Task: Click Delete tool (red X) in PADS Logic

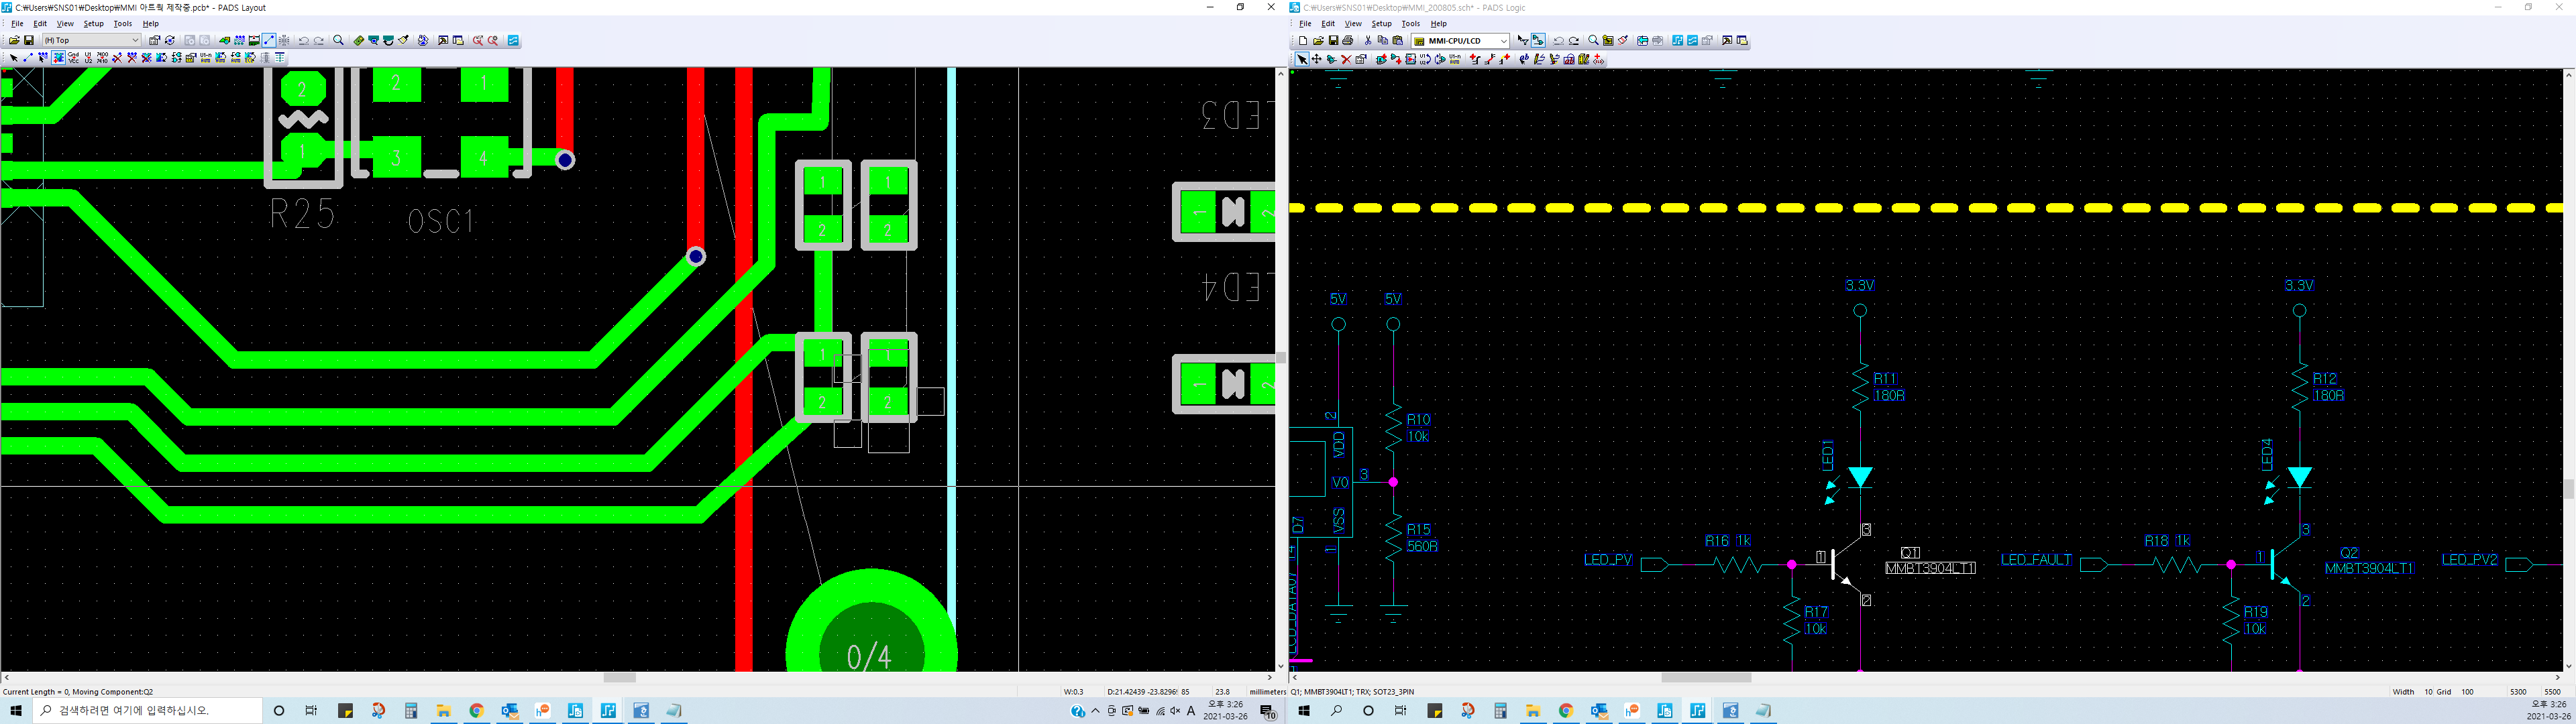Action: click(x=1347, y=59)
